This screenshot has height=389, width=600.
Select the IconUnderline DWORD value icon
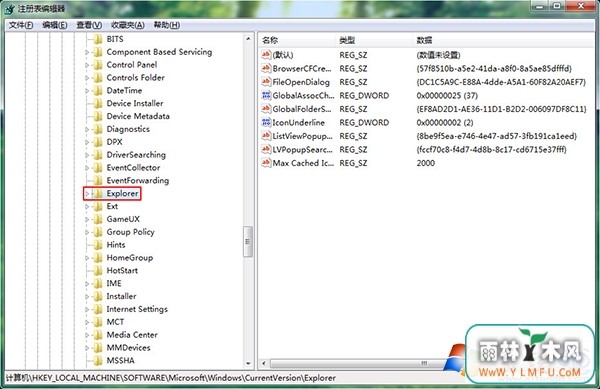coord(266,122)
